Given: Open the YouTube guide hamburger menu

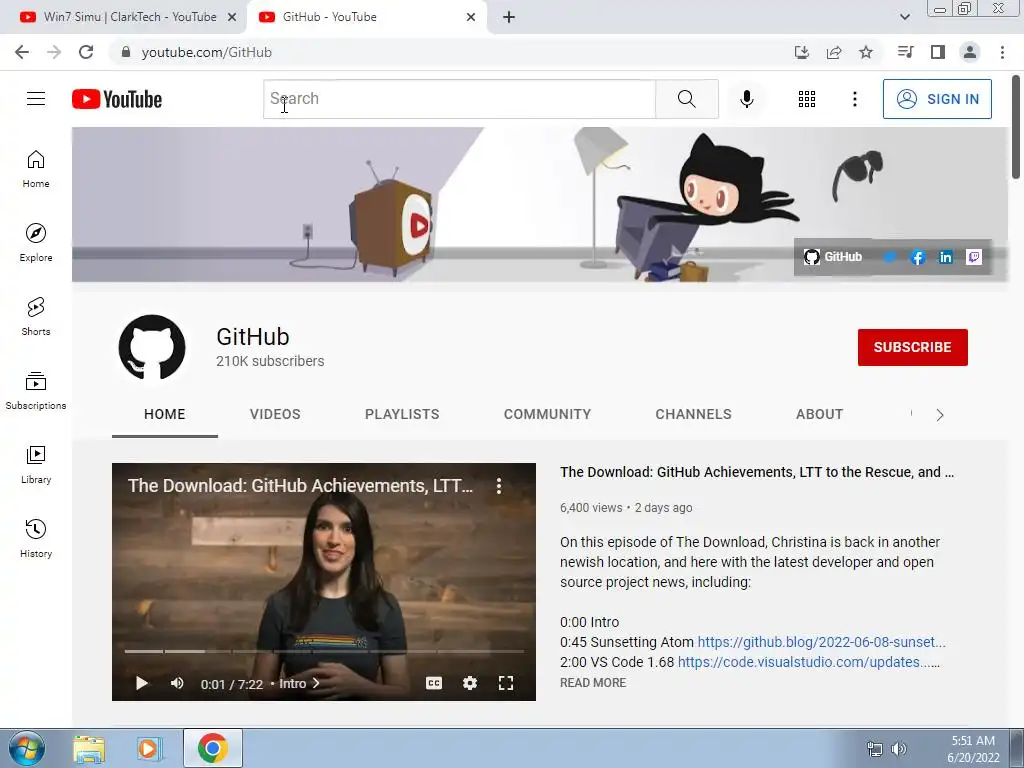Looking at the screenshot, I should (36, 99).
